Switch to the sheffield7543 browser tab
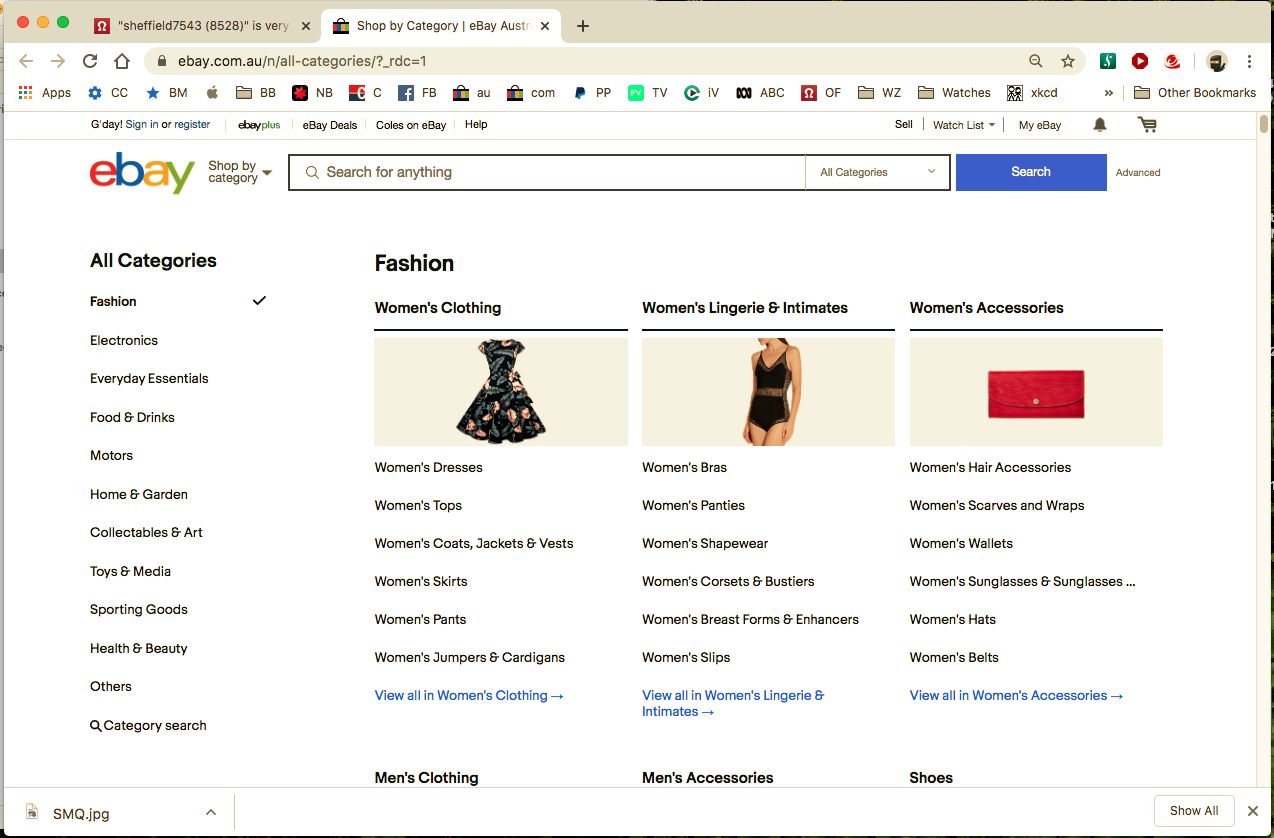This screenshot has height=838, width=1274. click(203, 26)
